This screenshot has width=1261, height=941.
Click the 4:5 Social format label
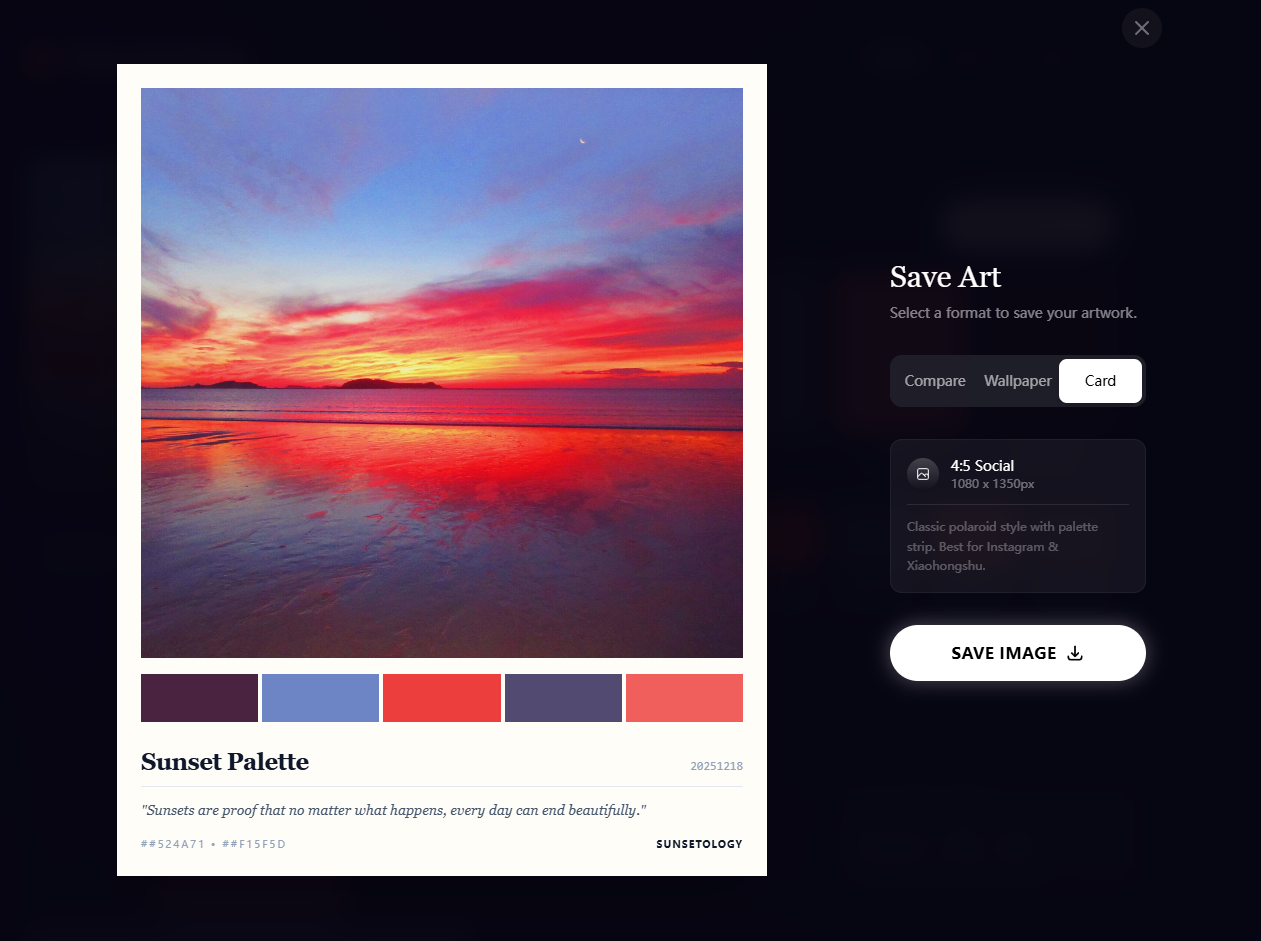coord(982,466)
